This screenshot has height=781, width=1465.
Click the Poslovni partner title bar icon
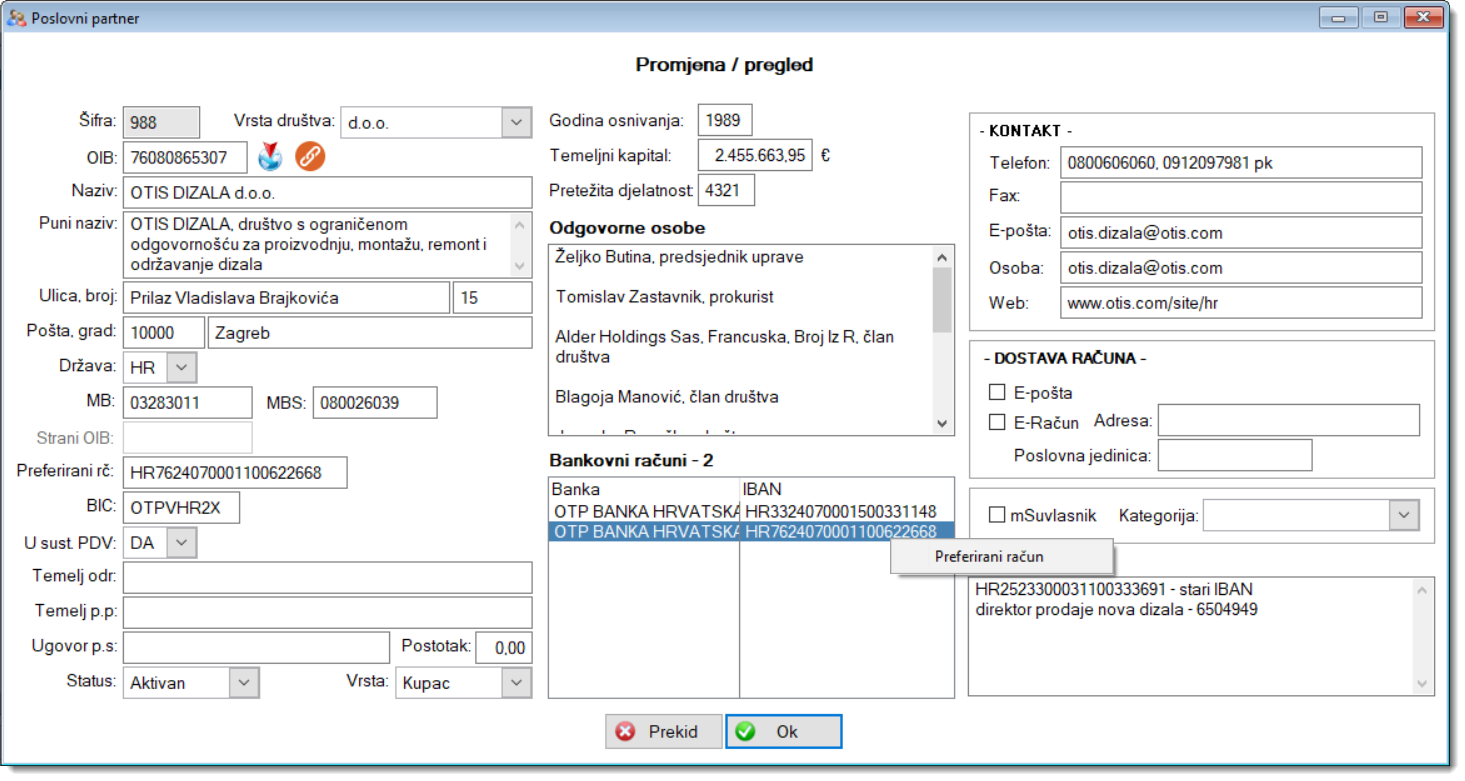tap(17, 18)
